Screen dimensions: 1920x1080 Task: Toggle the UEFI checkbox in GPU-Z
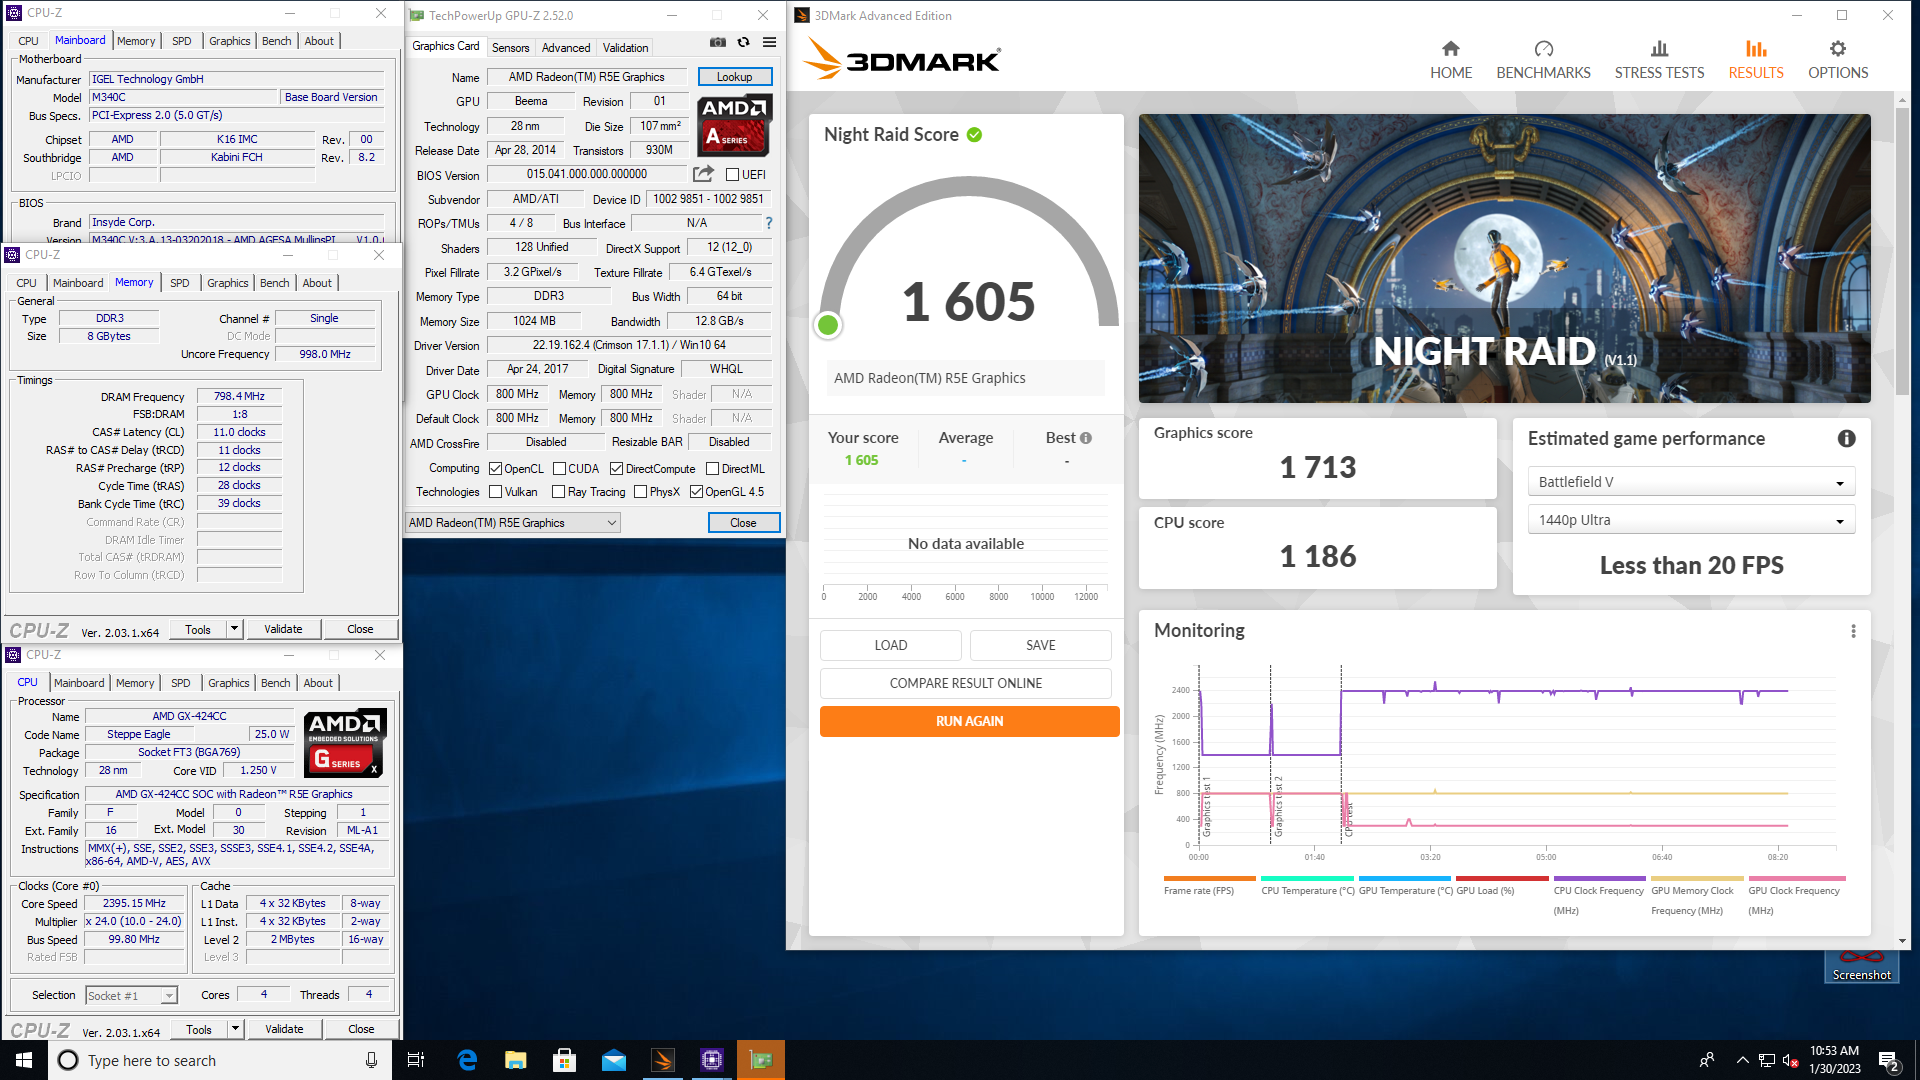click(732, 175)
